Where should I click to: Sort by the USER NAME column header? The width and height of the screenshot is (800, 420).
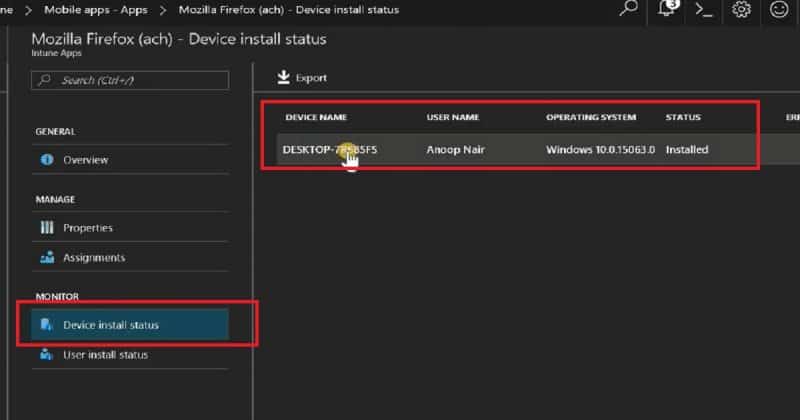[453, 117]
